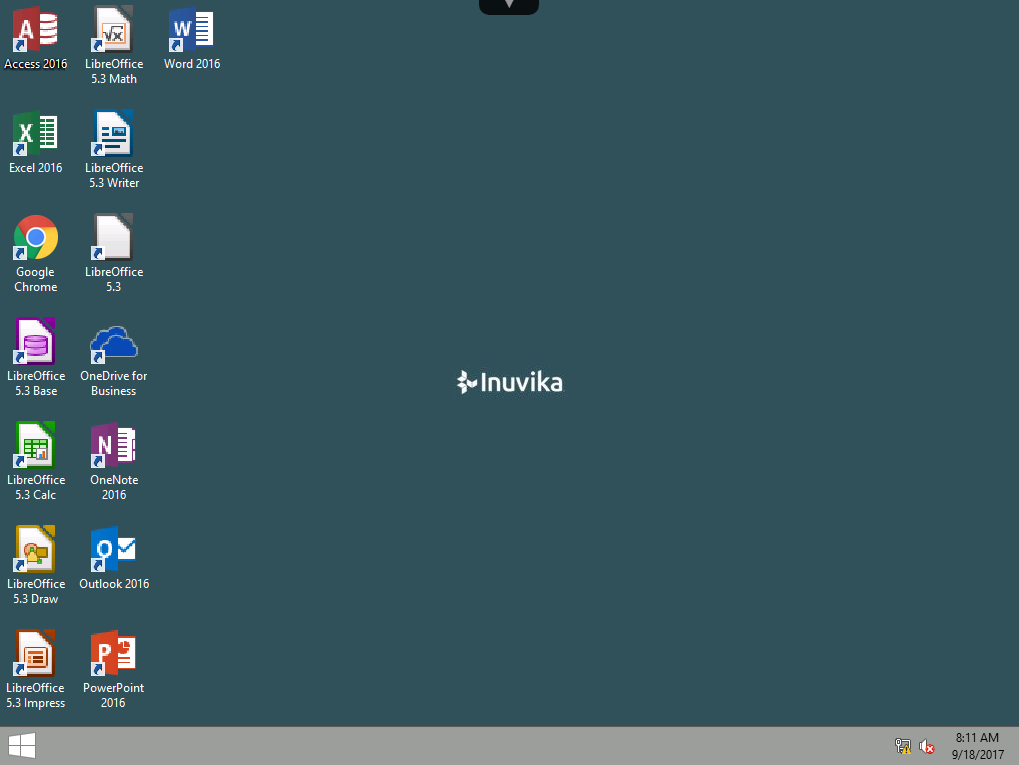Open the Windows Start menu
The width and height of the screenshot is (1019, 765).
click(21, 745)
